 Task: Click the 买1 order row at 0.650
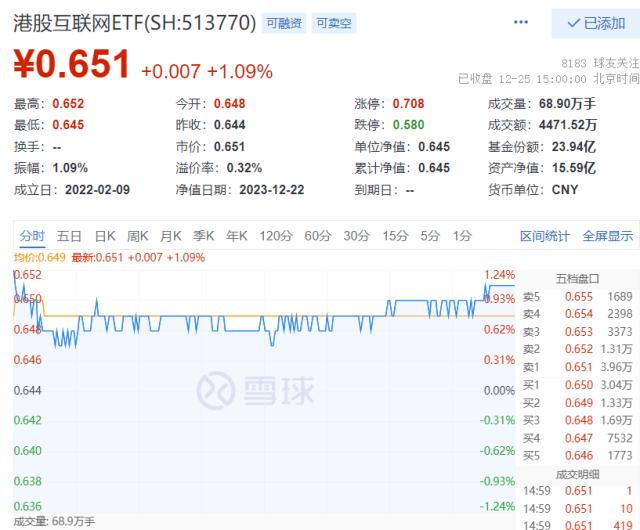577,385
